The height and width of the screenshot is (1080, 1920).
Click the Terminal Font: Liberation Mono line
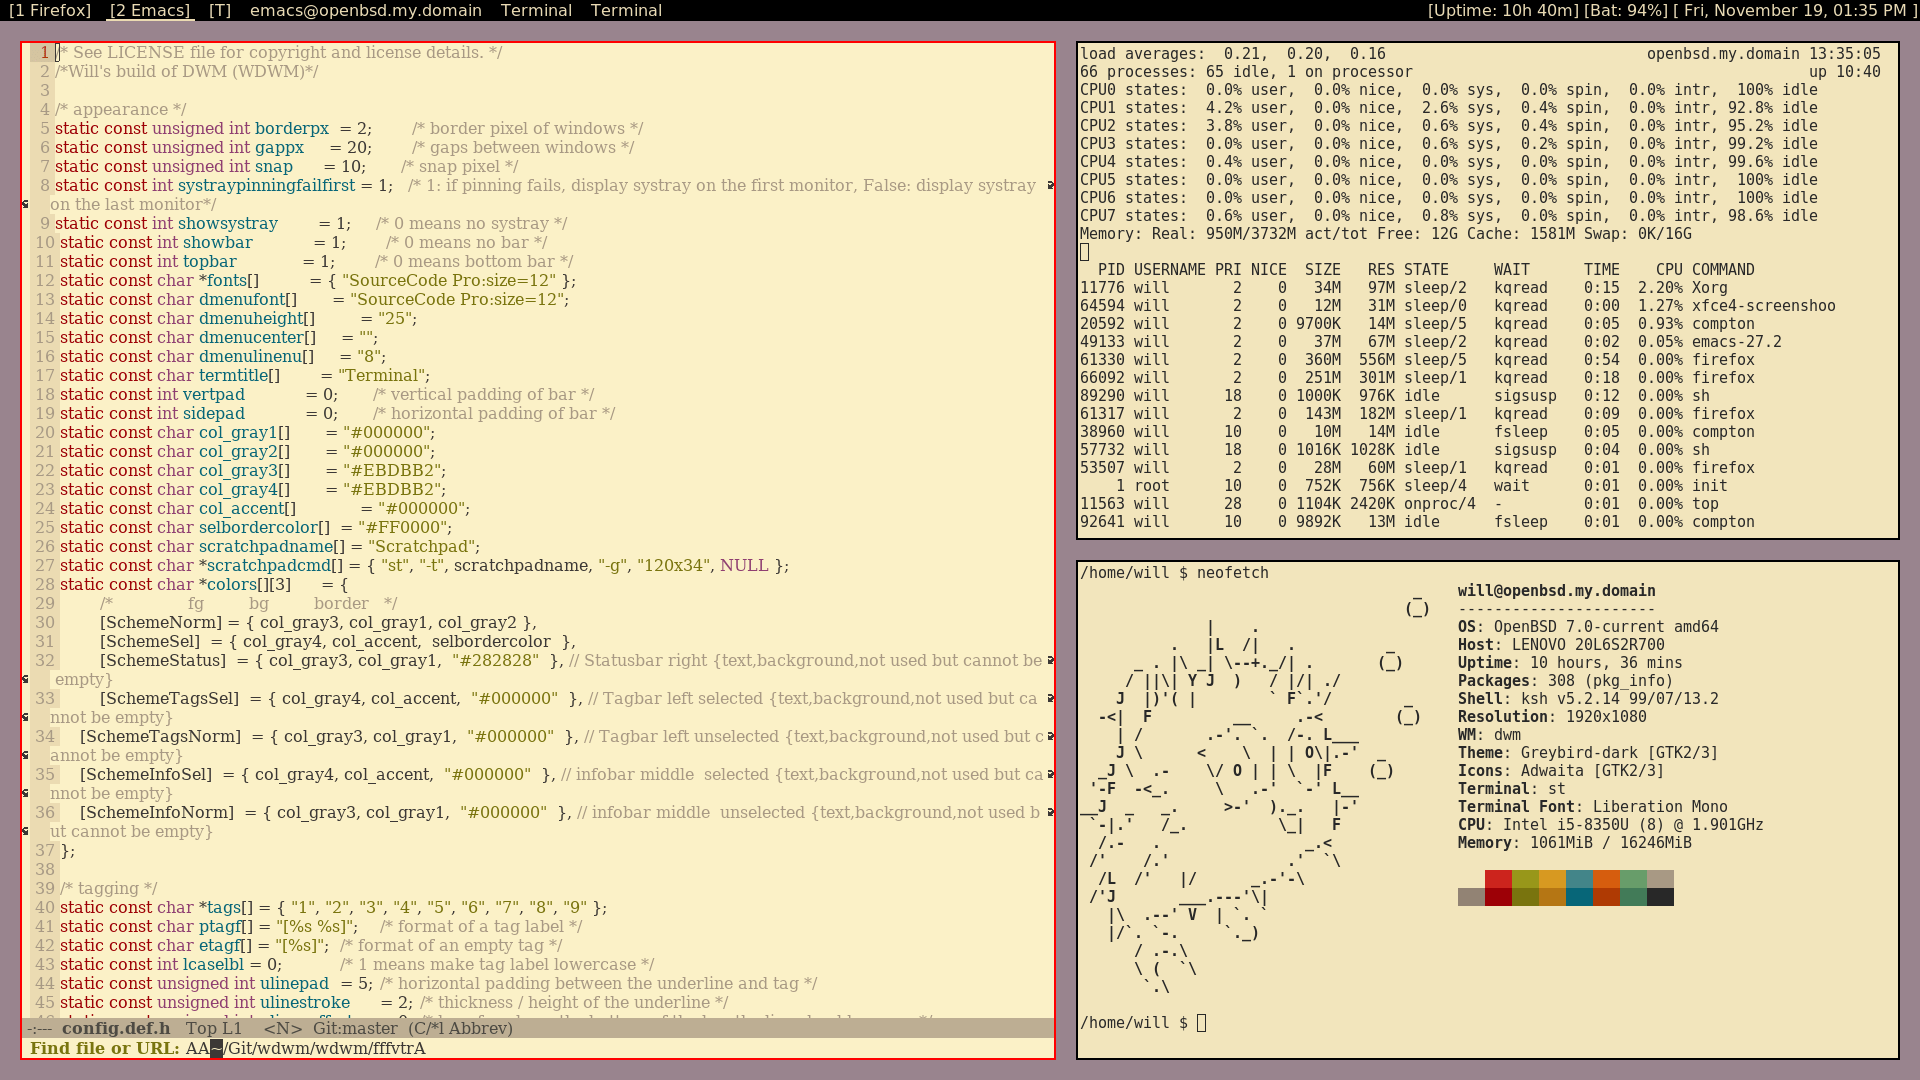tap(1593, 806)
